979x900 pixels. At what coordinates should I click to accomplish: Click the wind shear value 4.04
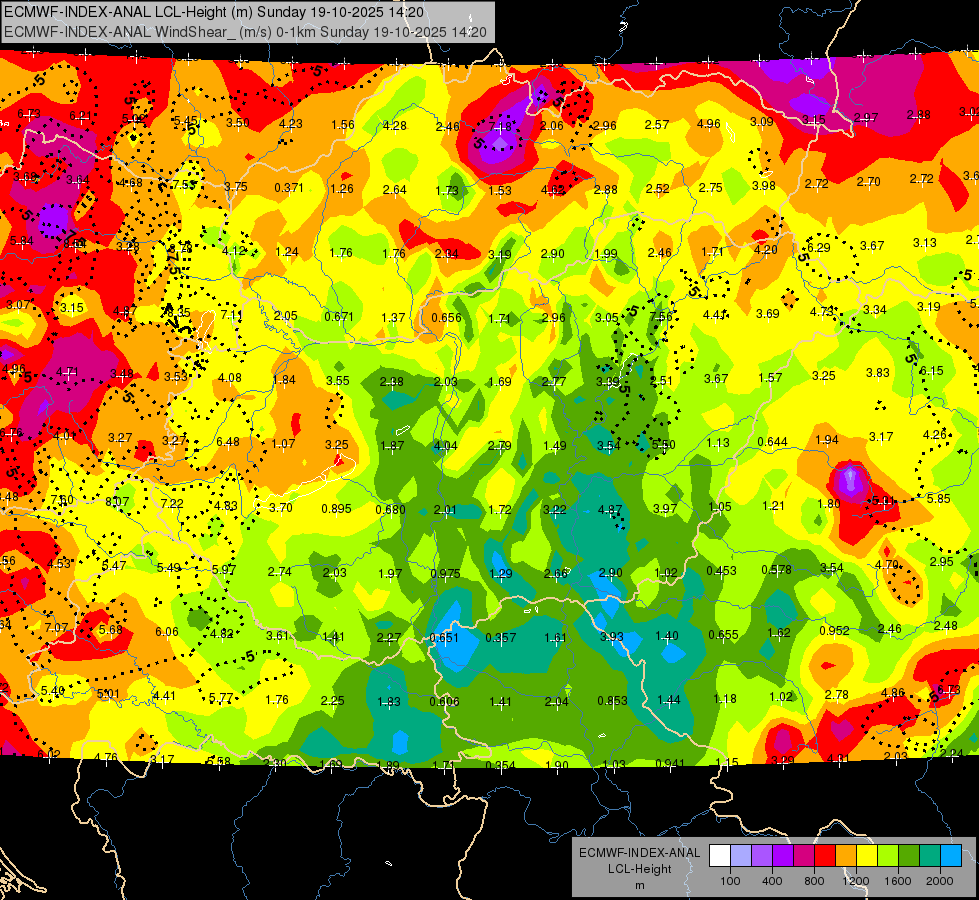[x=445, y=446]
